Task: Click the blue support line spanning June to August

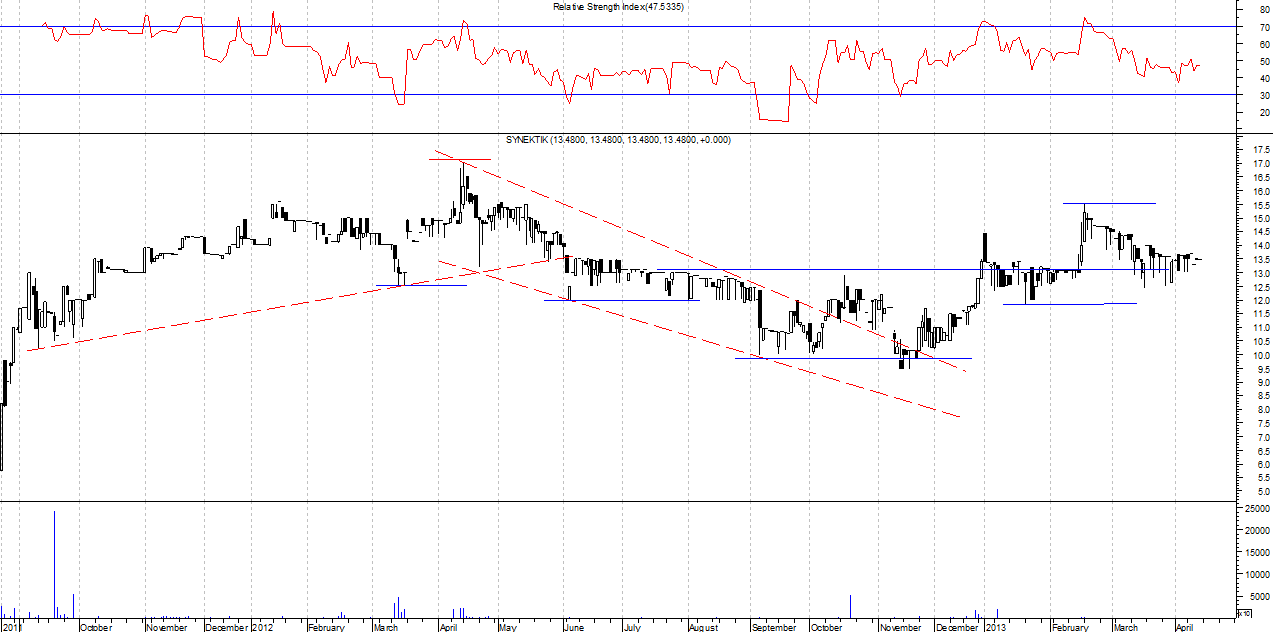Action: coord(620,300)
